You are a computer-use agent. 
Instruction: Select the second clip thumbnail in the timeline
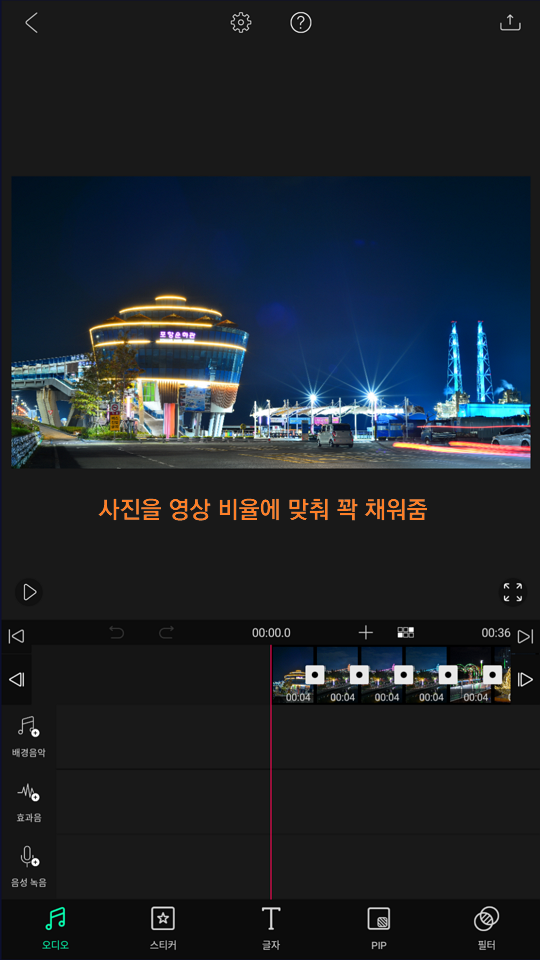tap(337, 675)
